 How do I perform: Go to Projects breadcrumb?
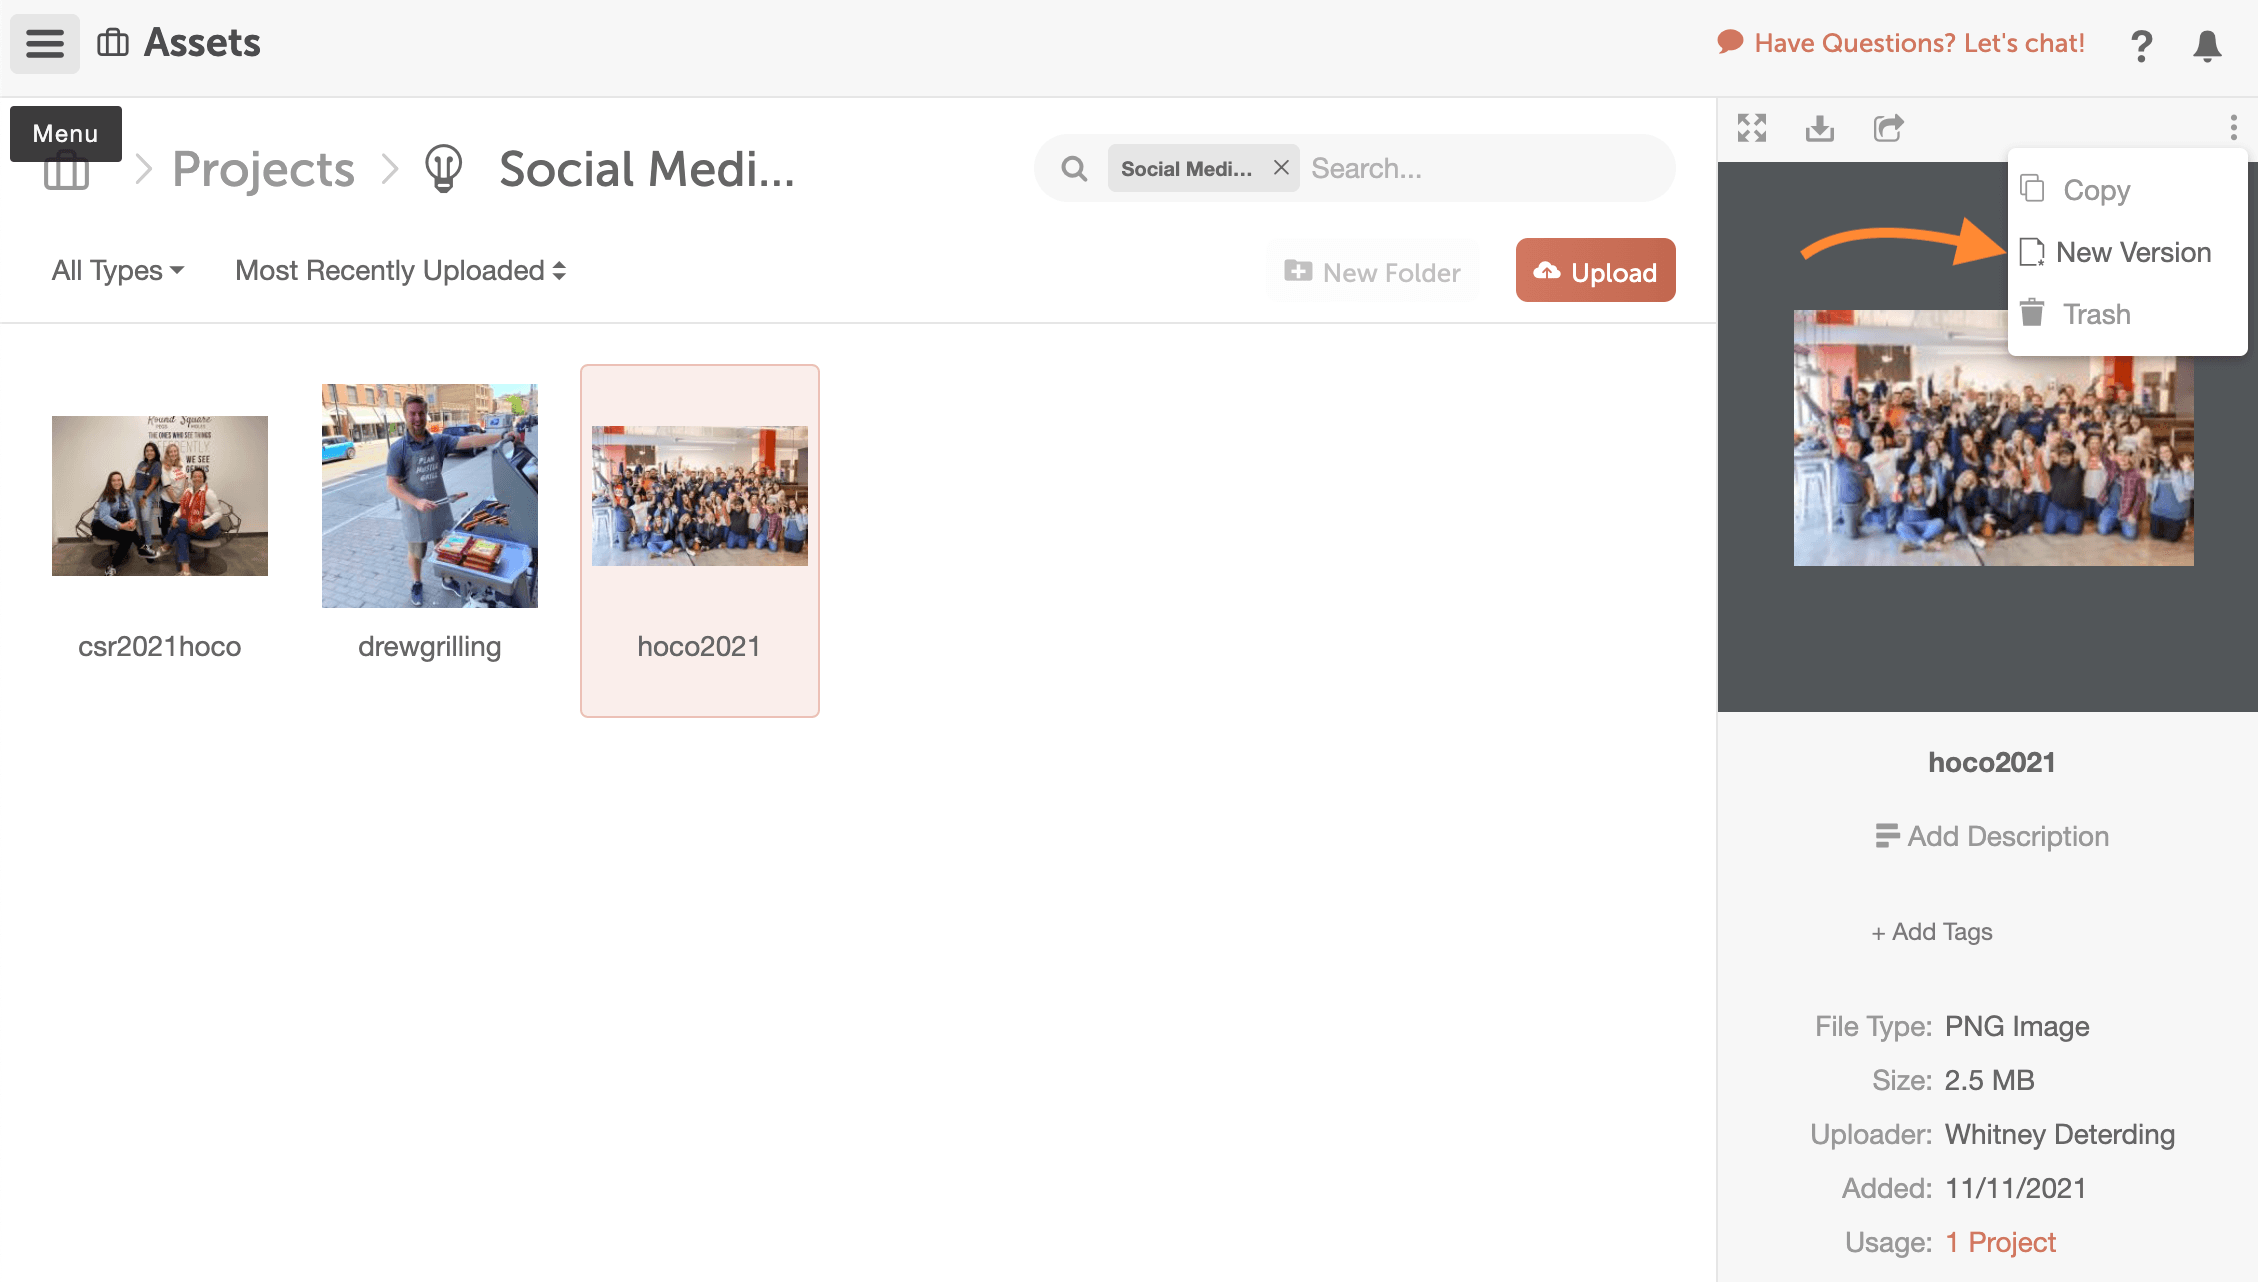click(263, 169)
